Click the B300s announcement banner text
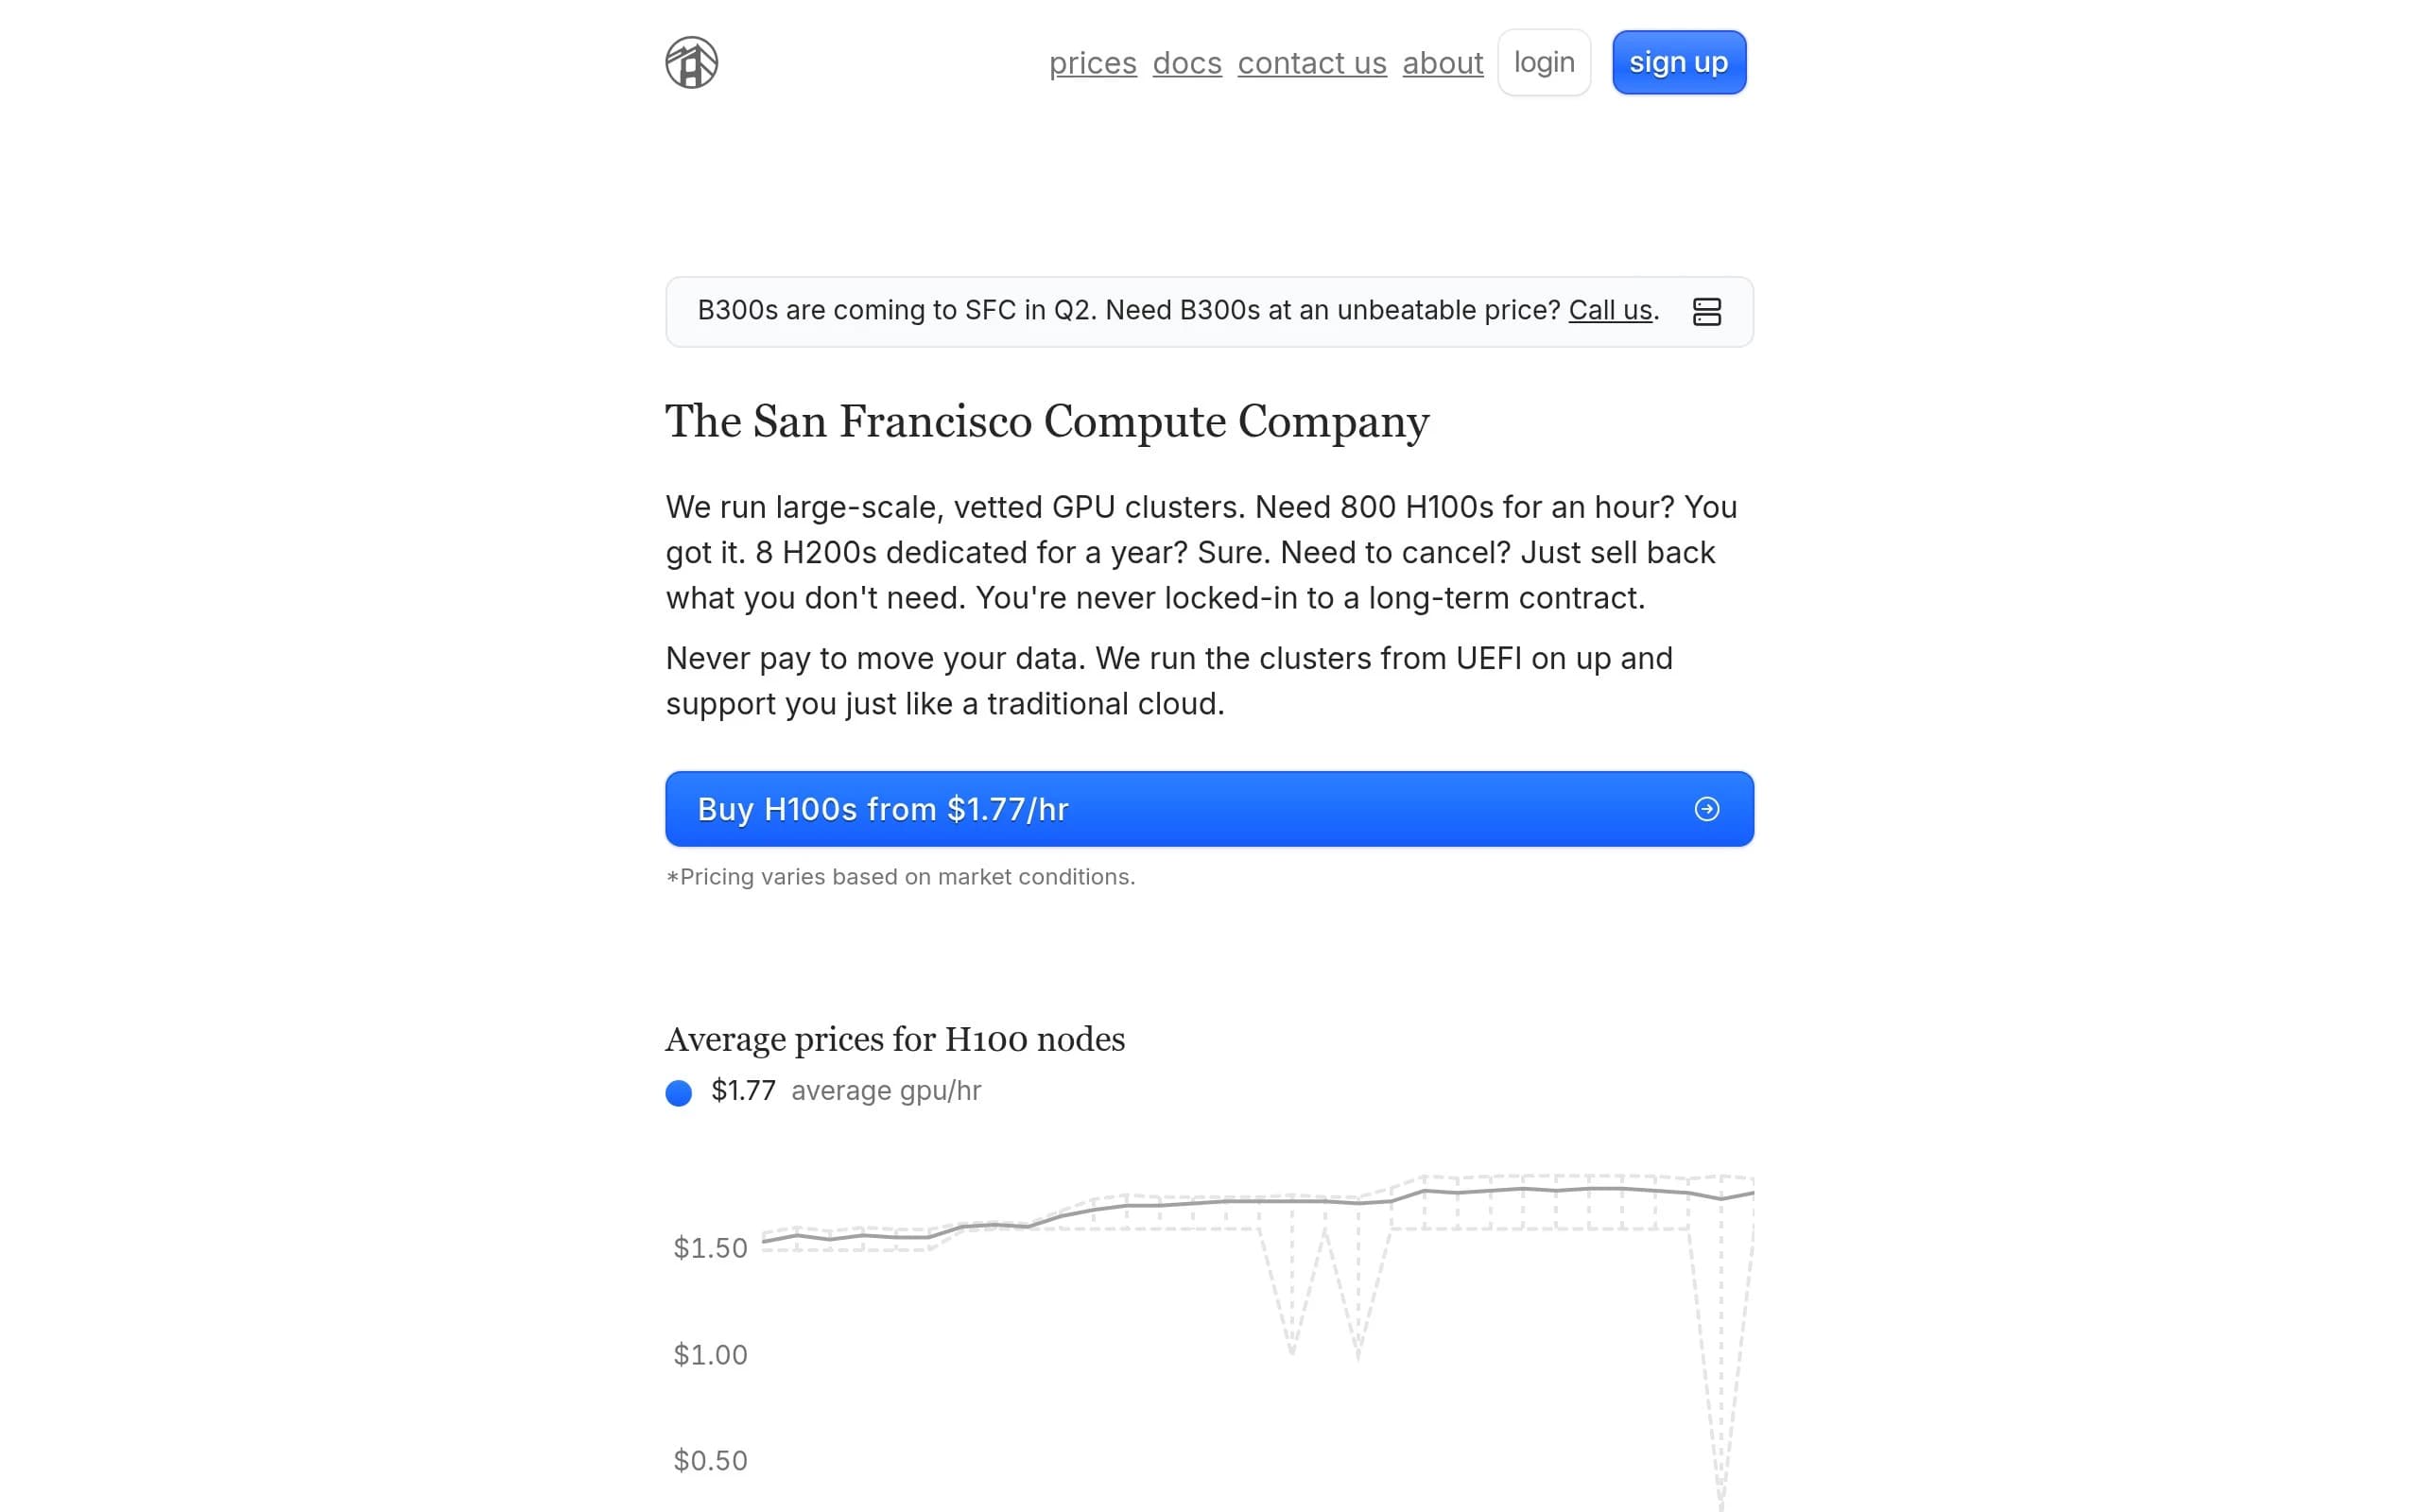Viewport: 2420px width, 1512px height. tap(1127, 311)
